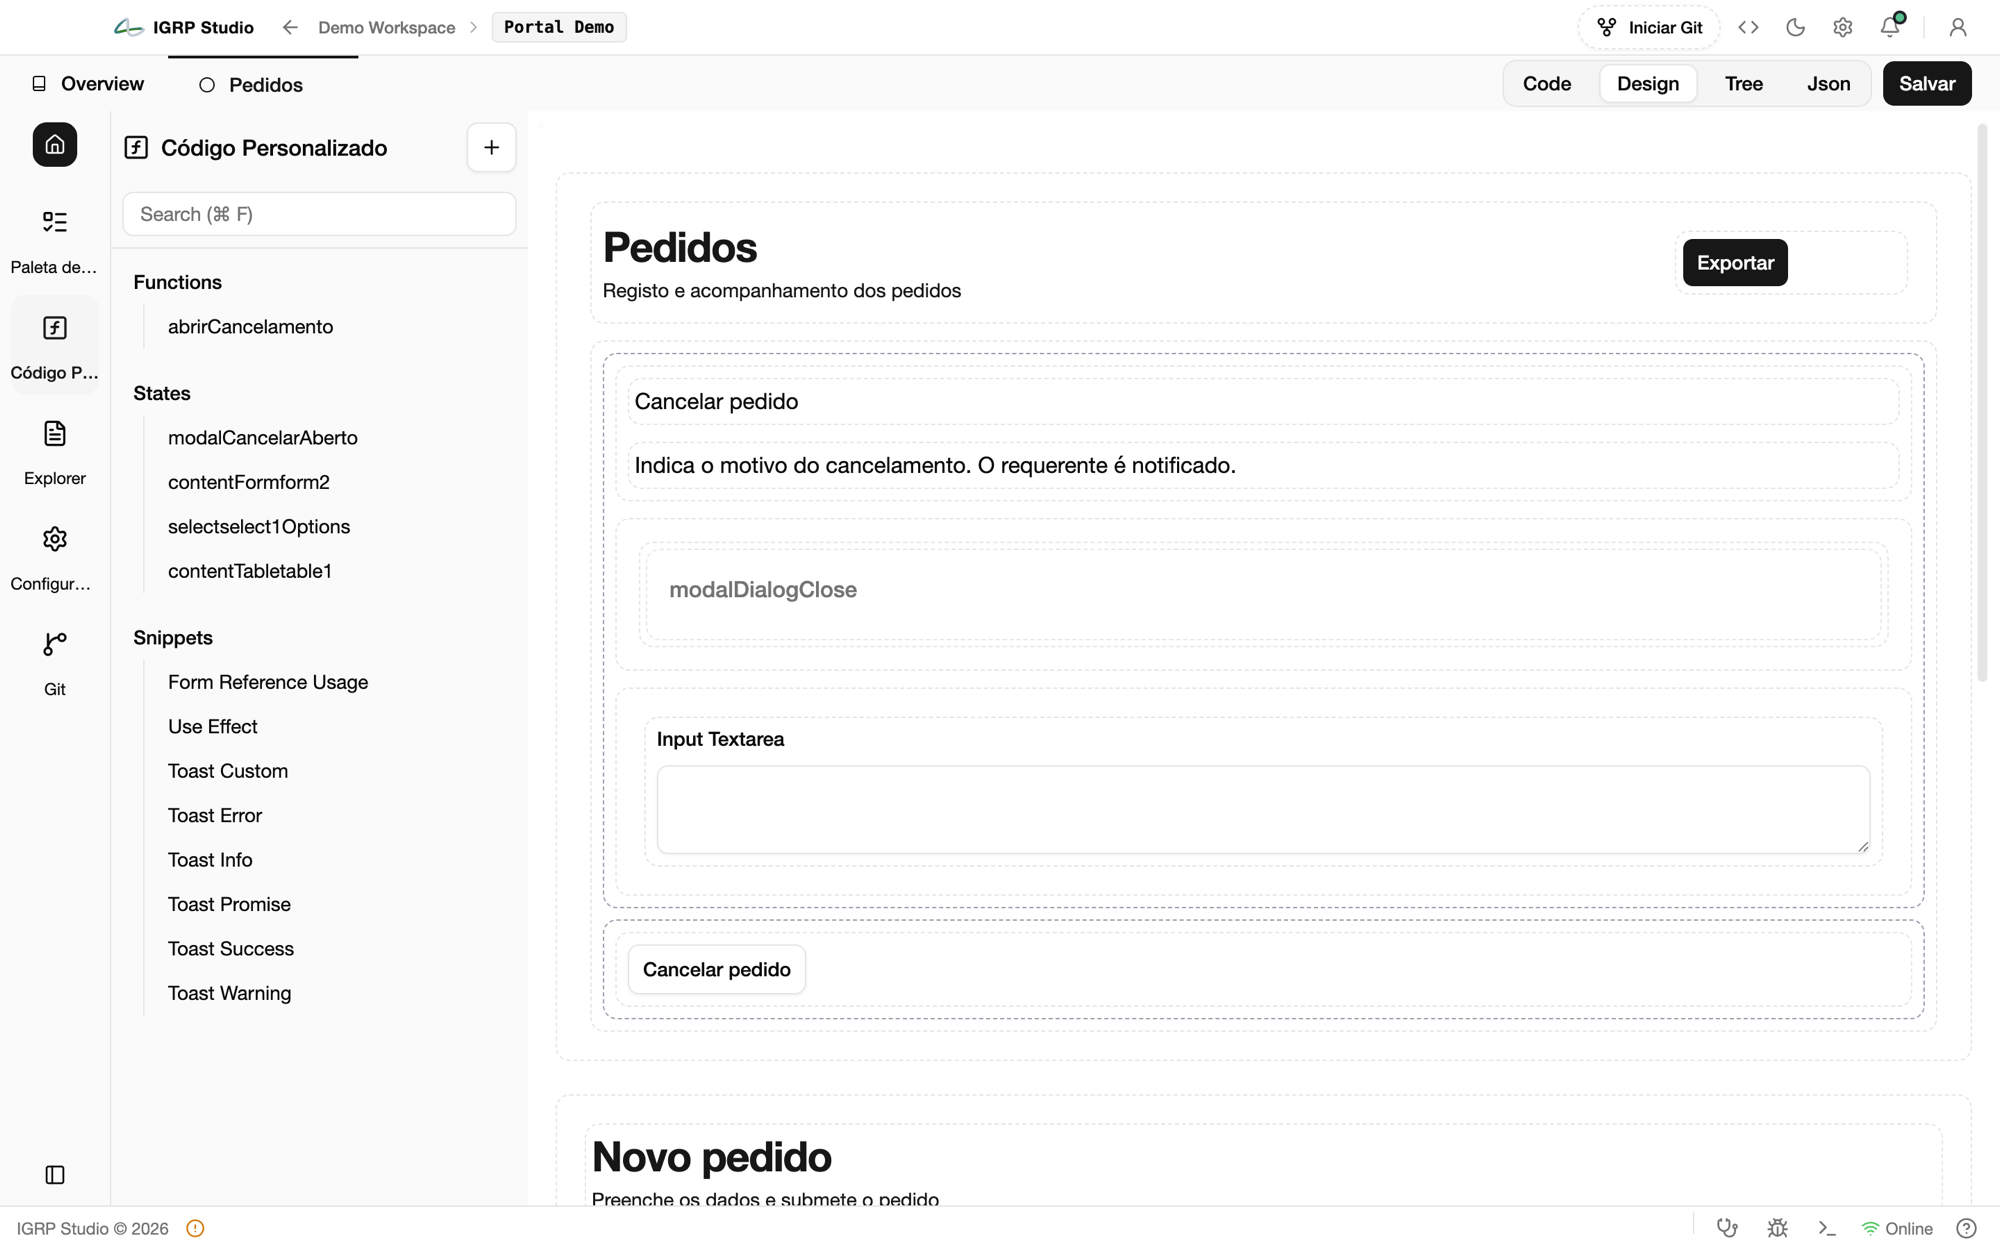Image resolution: width=2000 pixels, height=1250 pixels.
Task: Click the back arrow next to Demo Workspace
Action: [290, 27]
